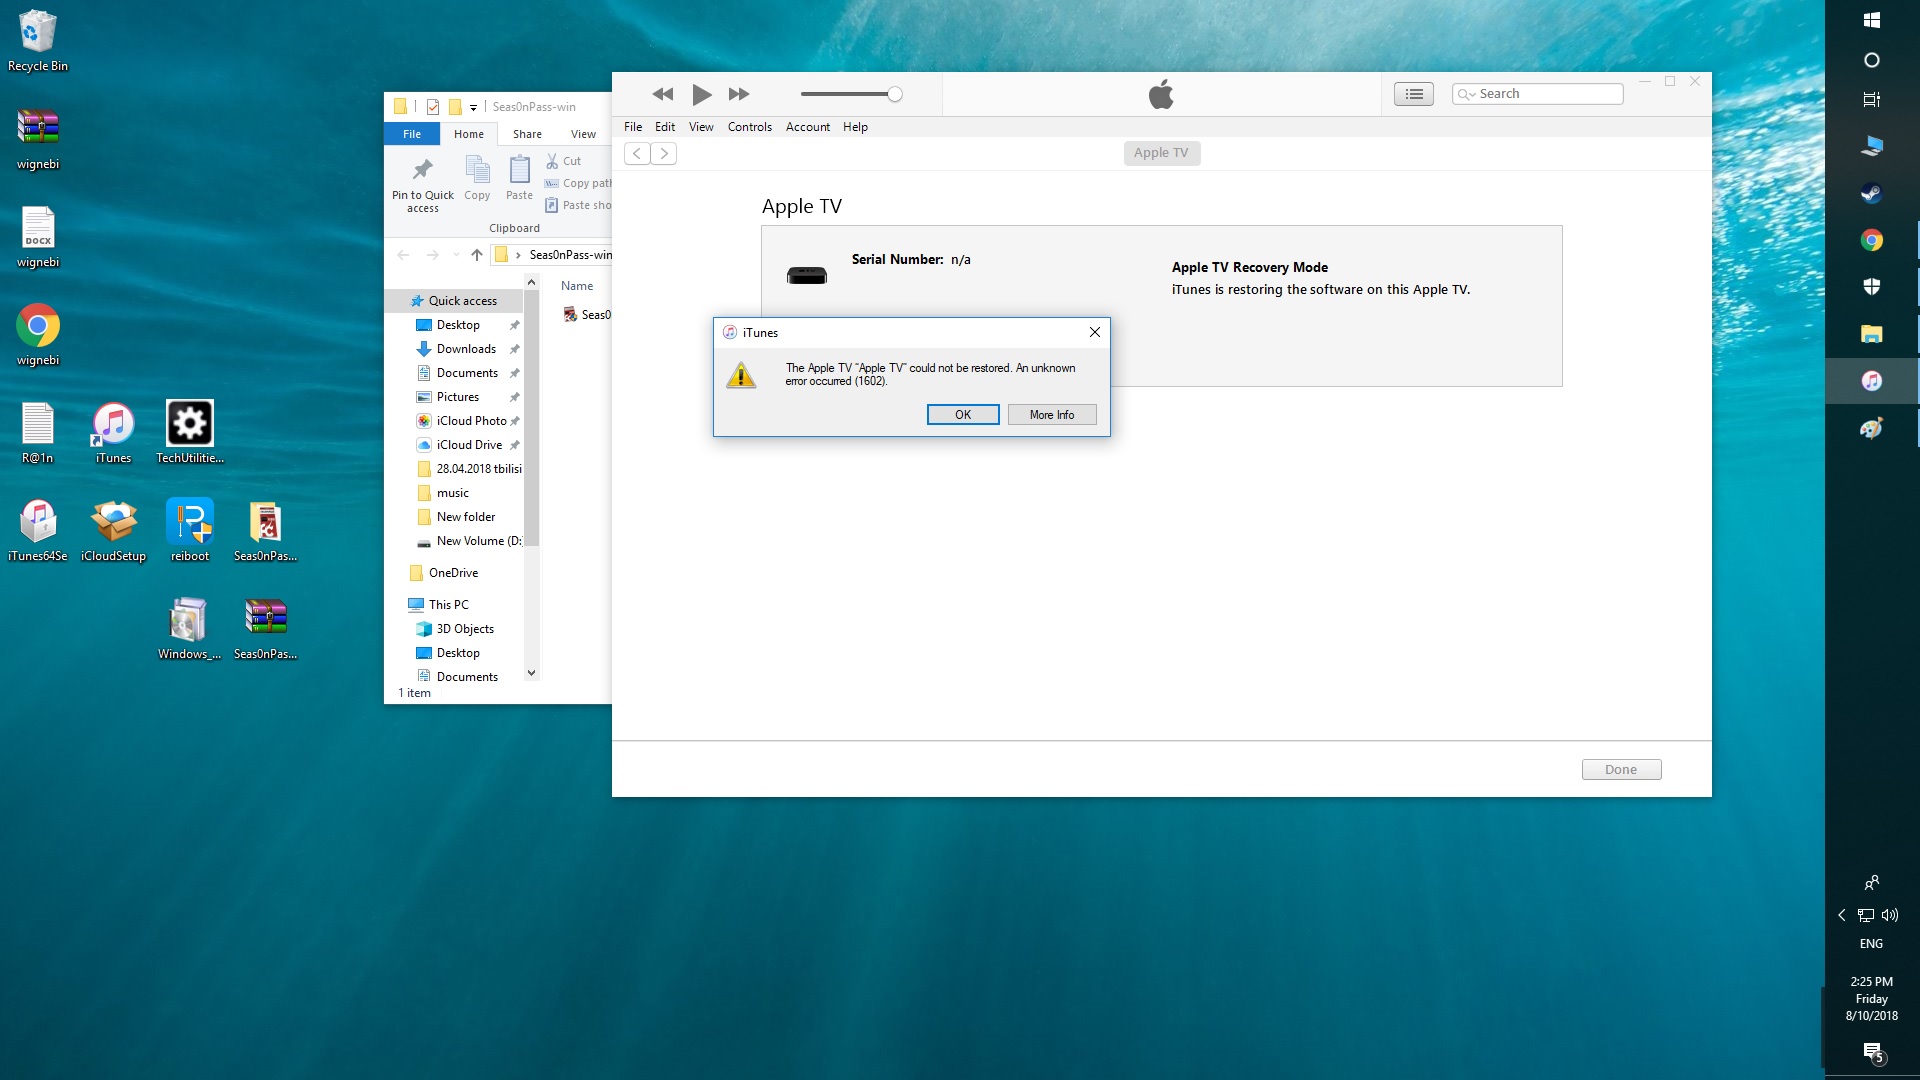Click the More Info button
1920x1080 pixels.
point(1051,415)
